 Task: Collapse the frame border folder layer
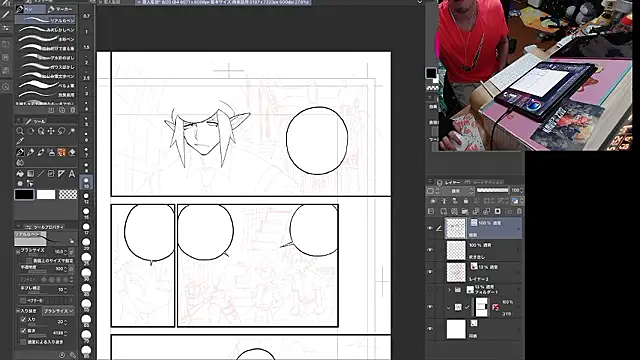pyautogui.click(x=449, y=307)
